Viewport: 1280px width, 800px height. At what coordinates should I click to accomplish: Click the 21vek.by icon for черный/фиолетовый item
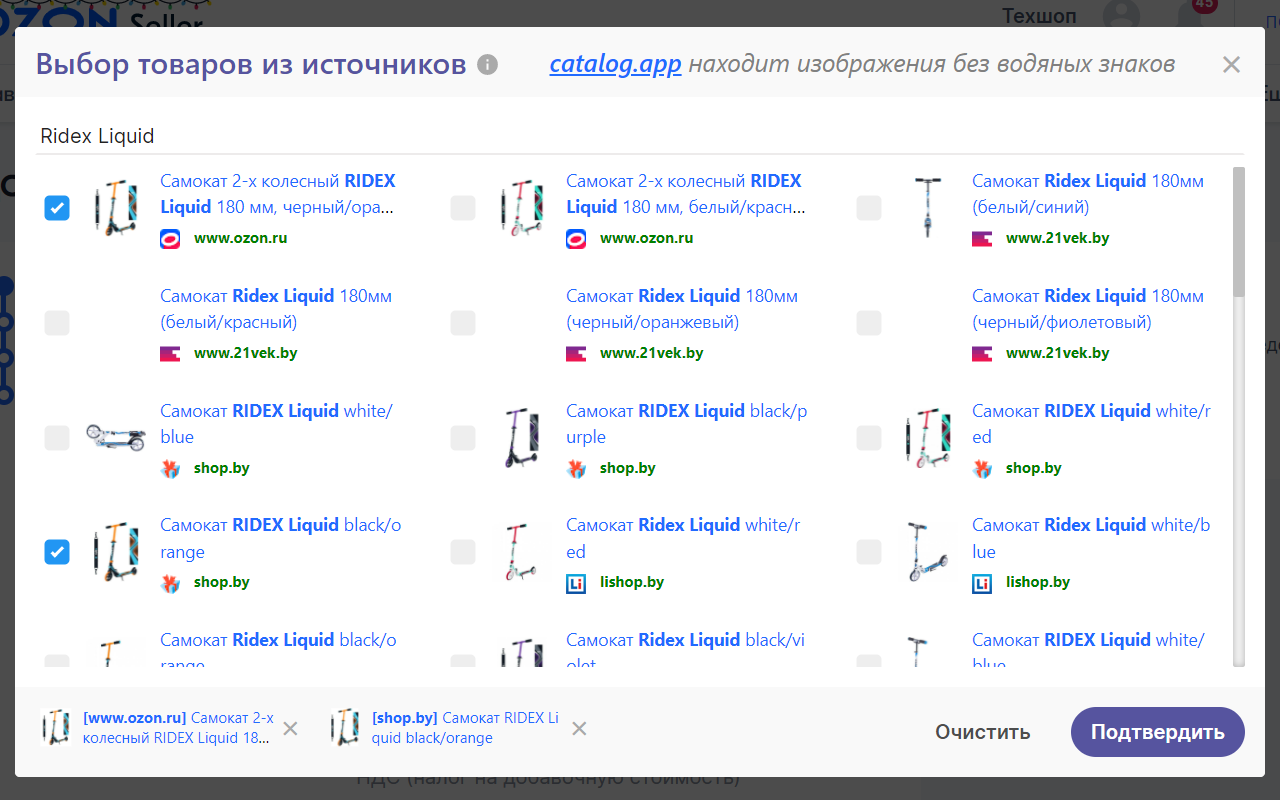tap(981, 353)
